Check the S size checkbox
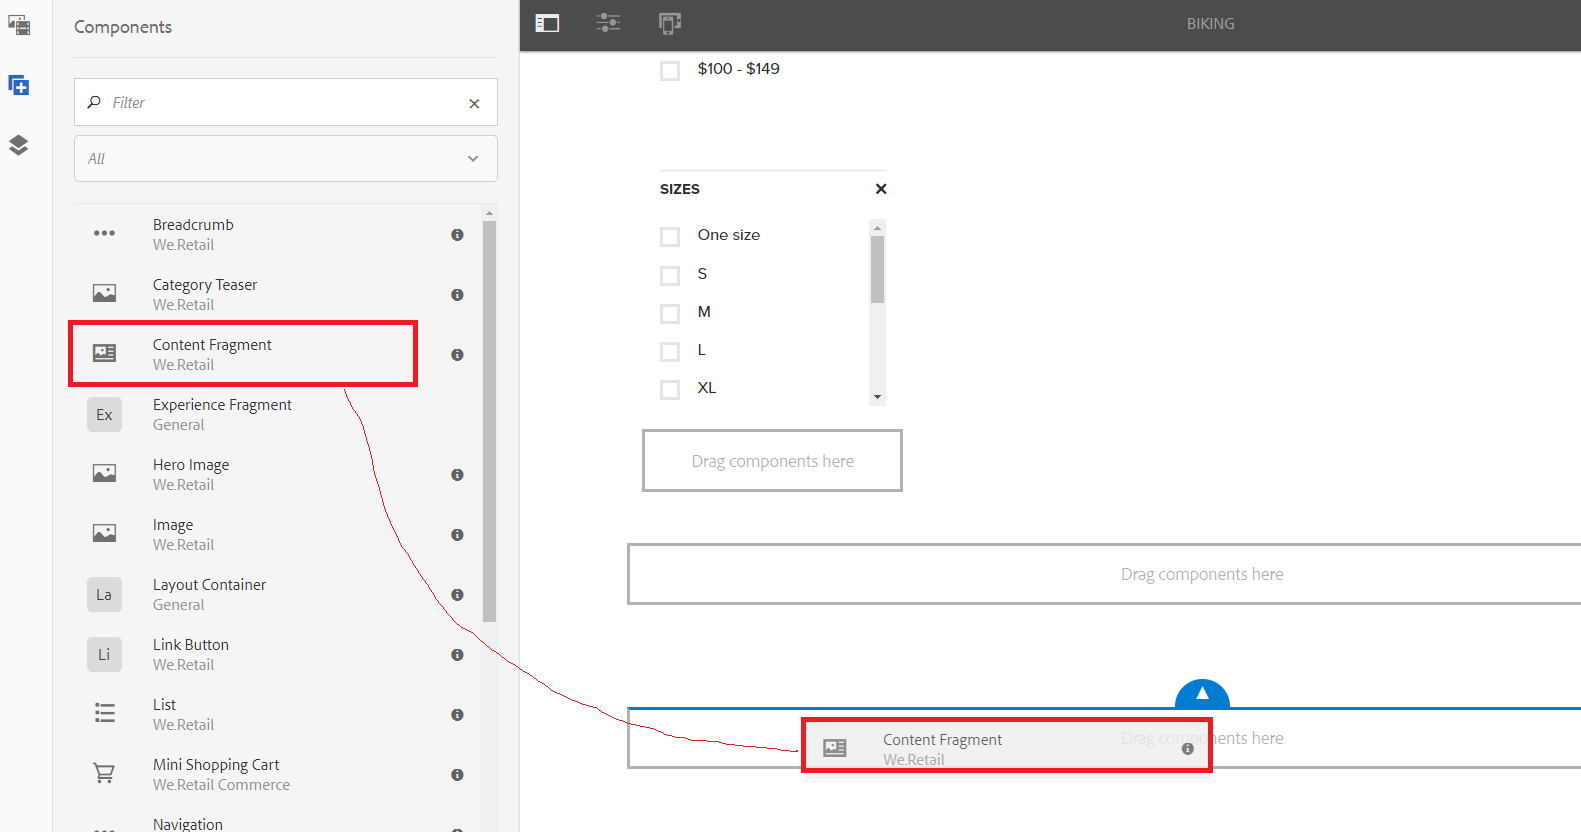This screenshot has width=1581, height=832. [670, 275]
